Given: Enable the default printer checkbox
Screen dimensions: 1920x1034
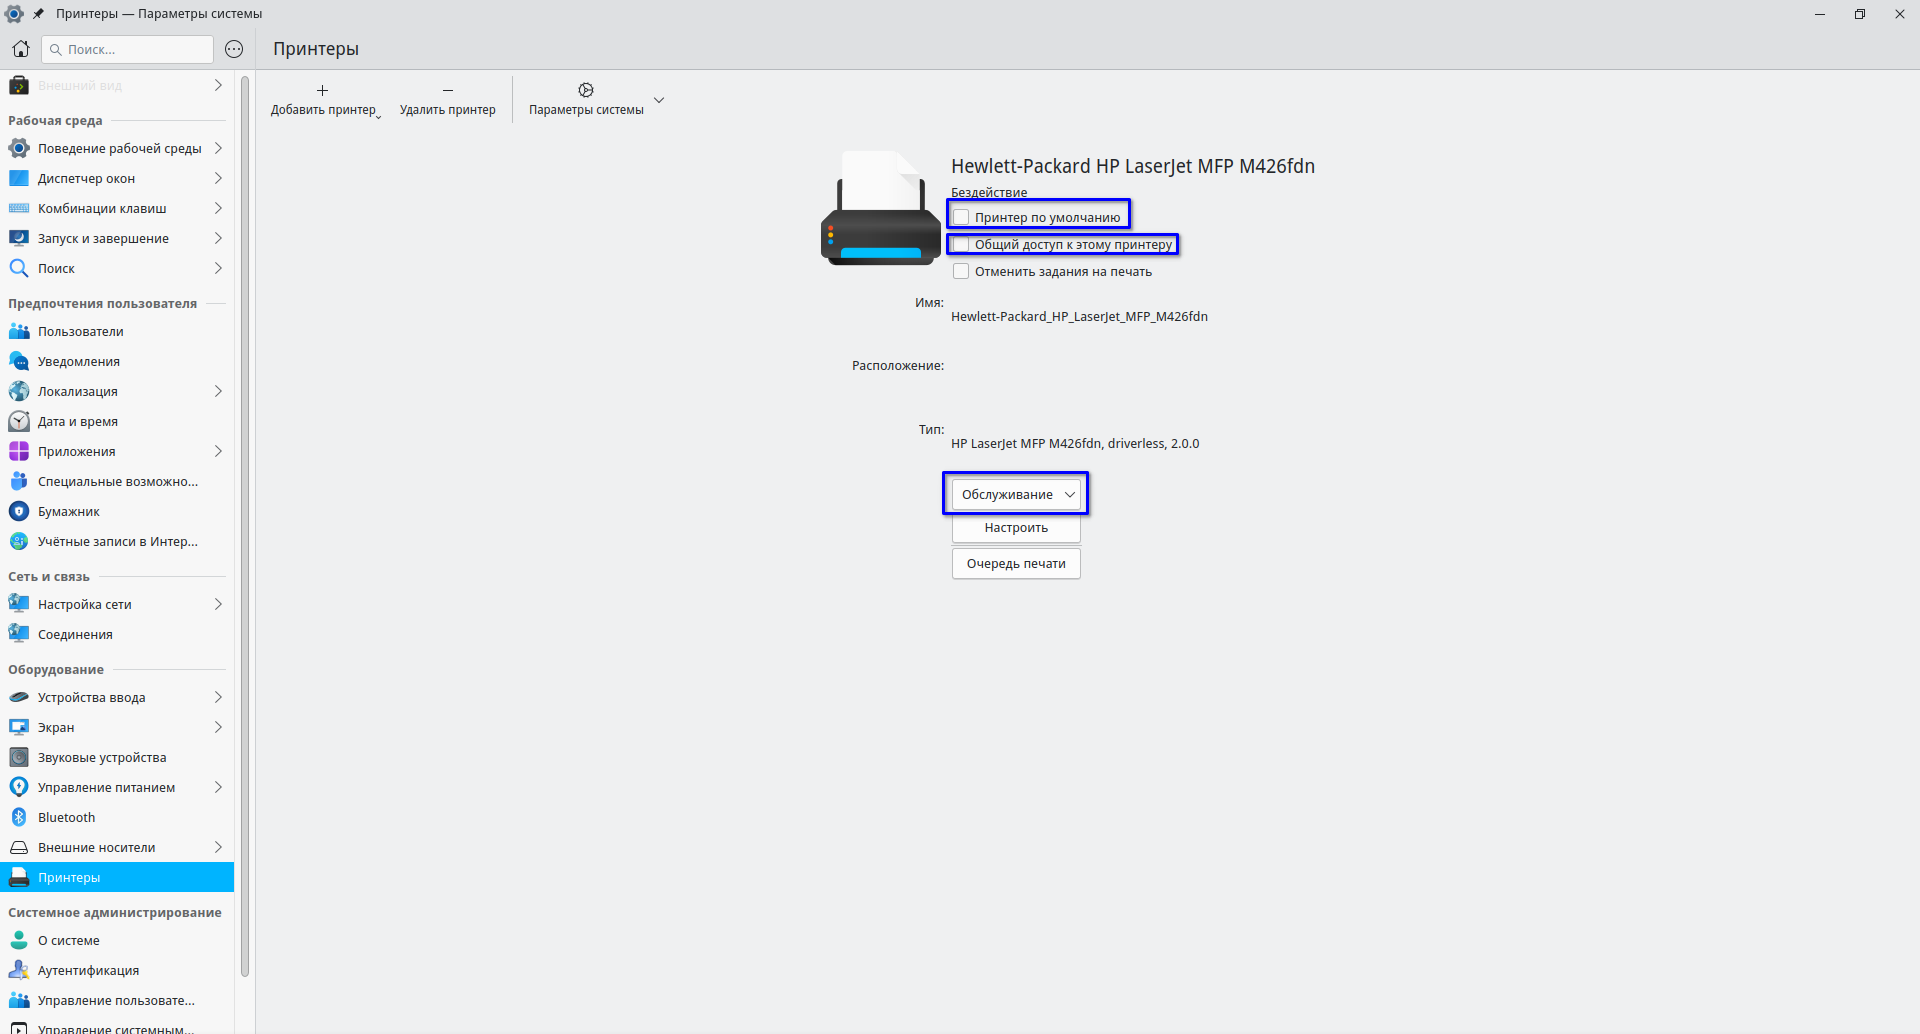Looking at the screenshot, I should click(961, 217).
